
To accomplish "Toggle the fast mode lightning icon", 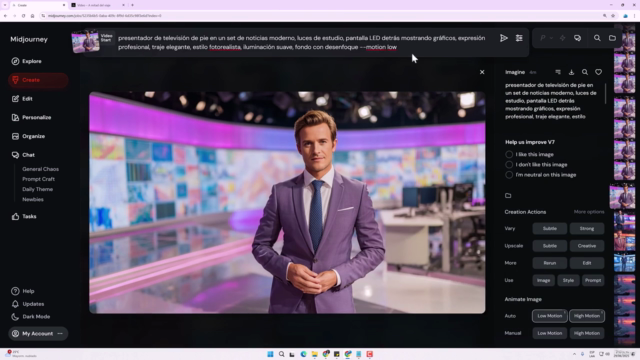I will click(562, 38).
